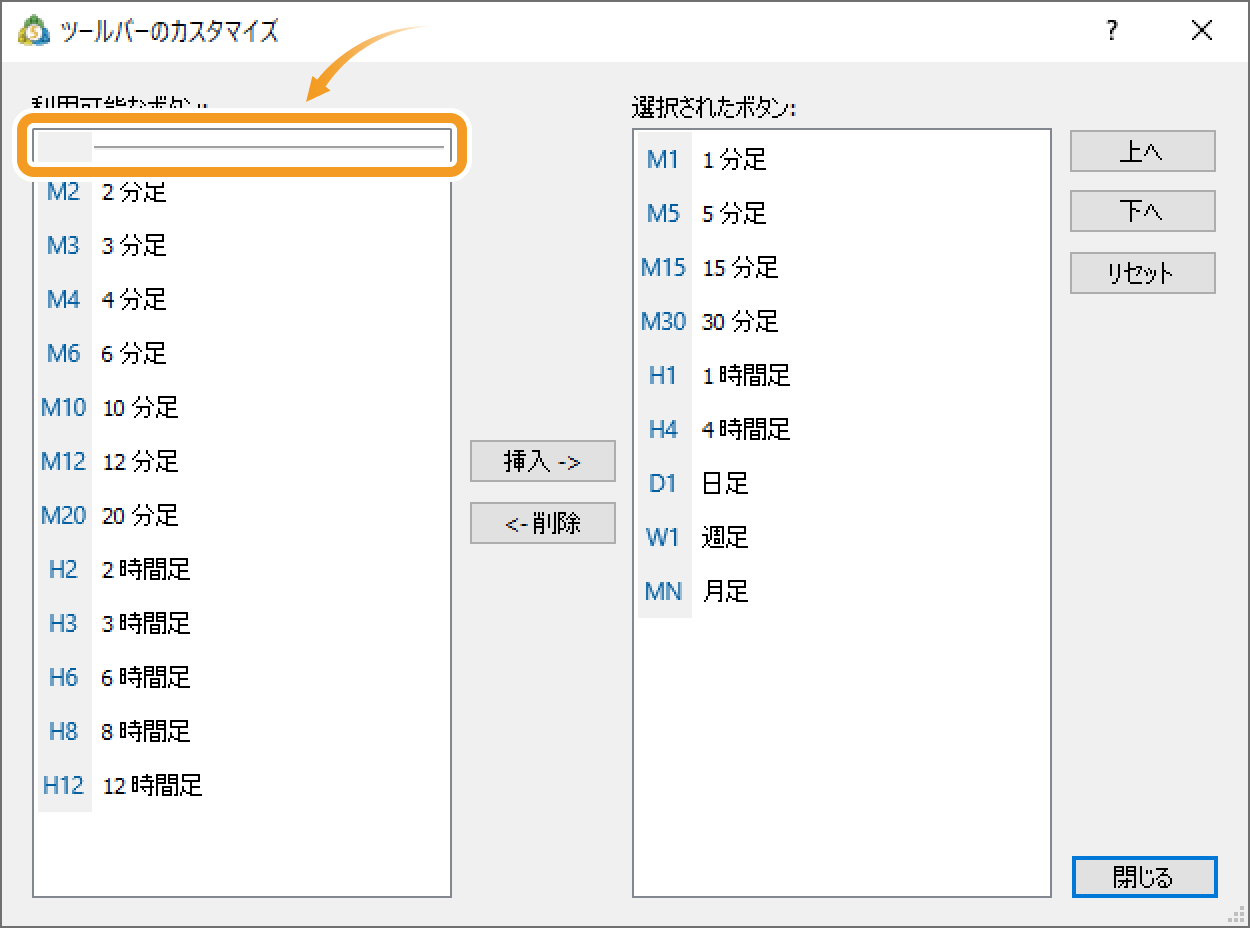
Task: Click the M3 timeframe icon
Action: pyautogui.click(x=63, y=245)
